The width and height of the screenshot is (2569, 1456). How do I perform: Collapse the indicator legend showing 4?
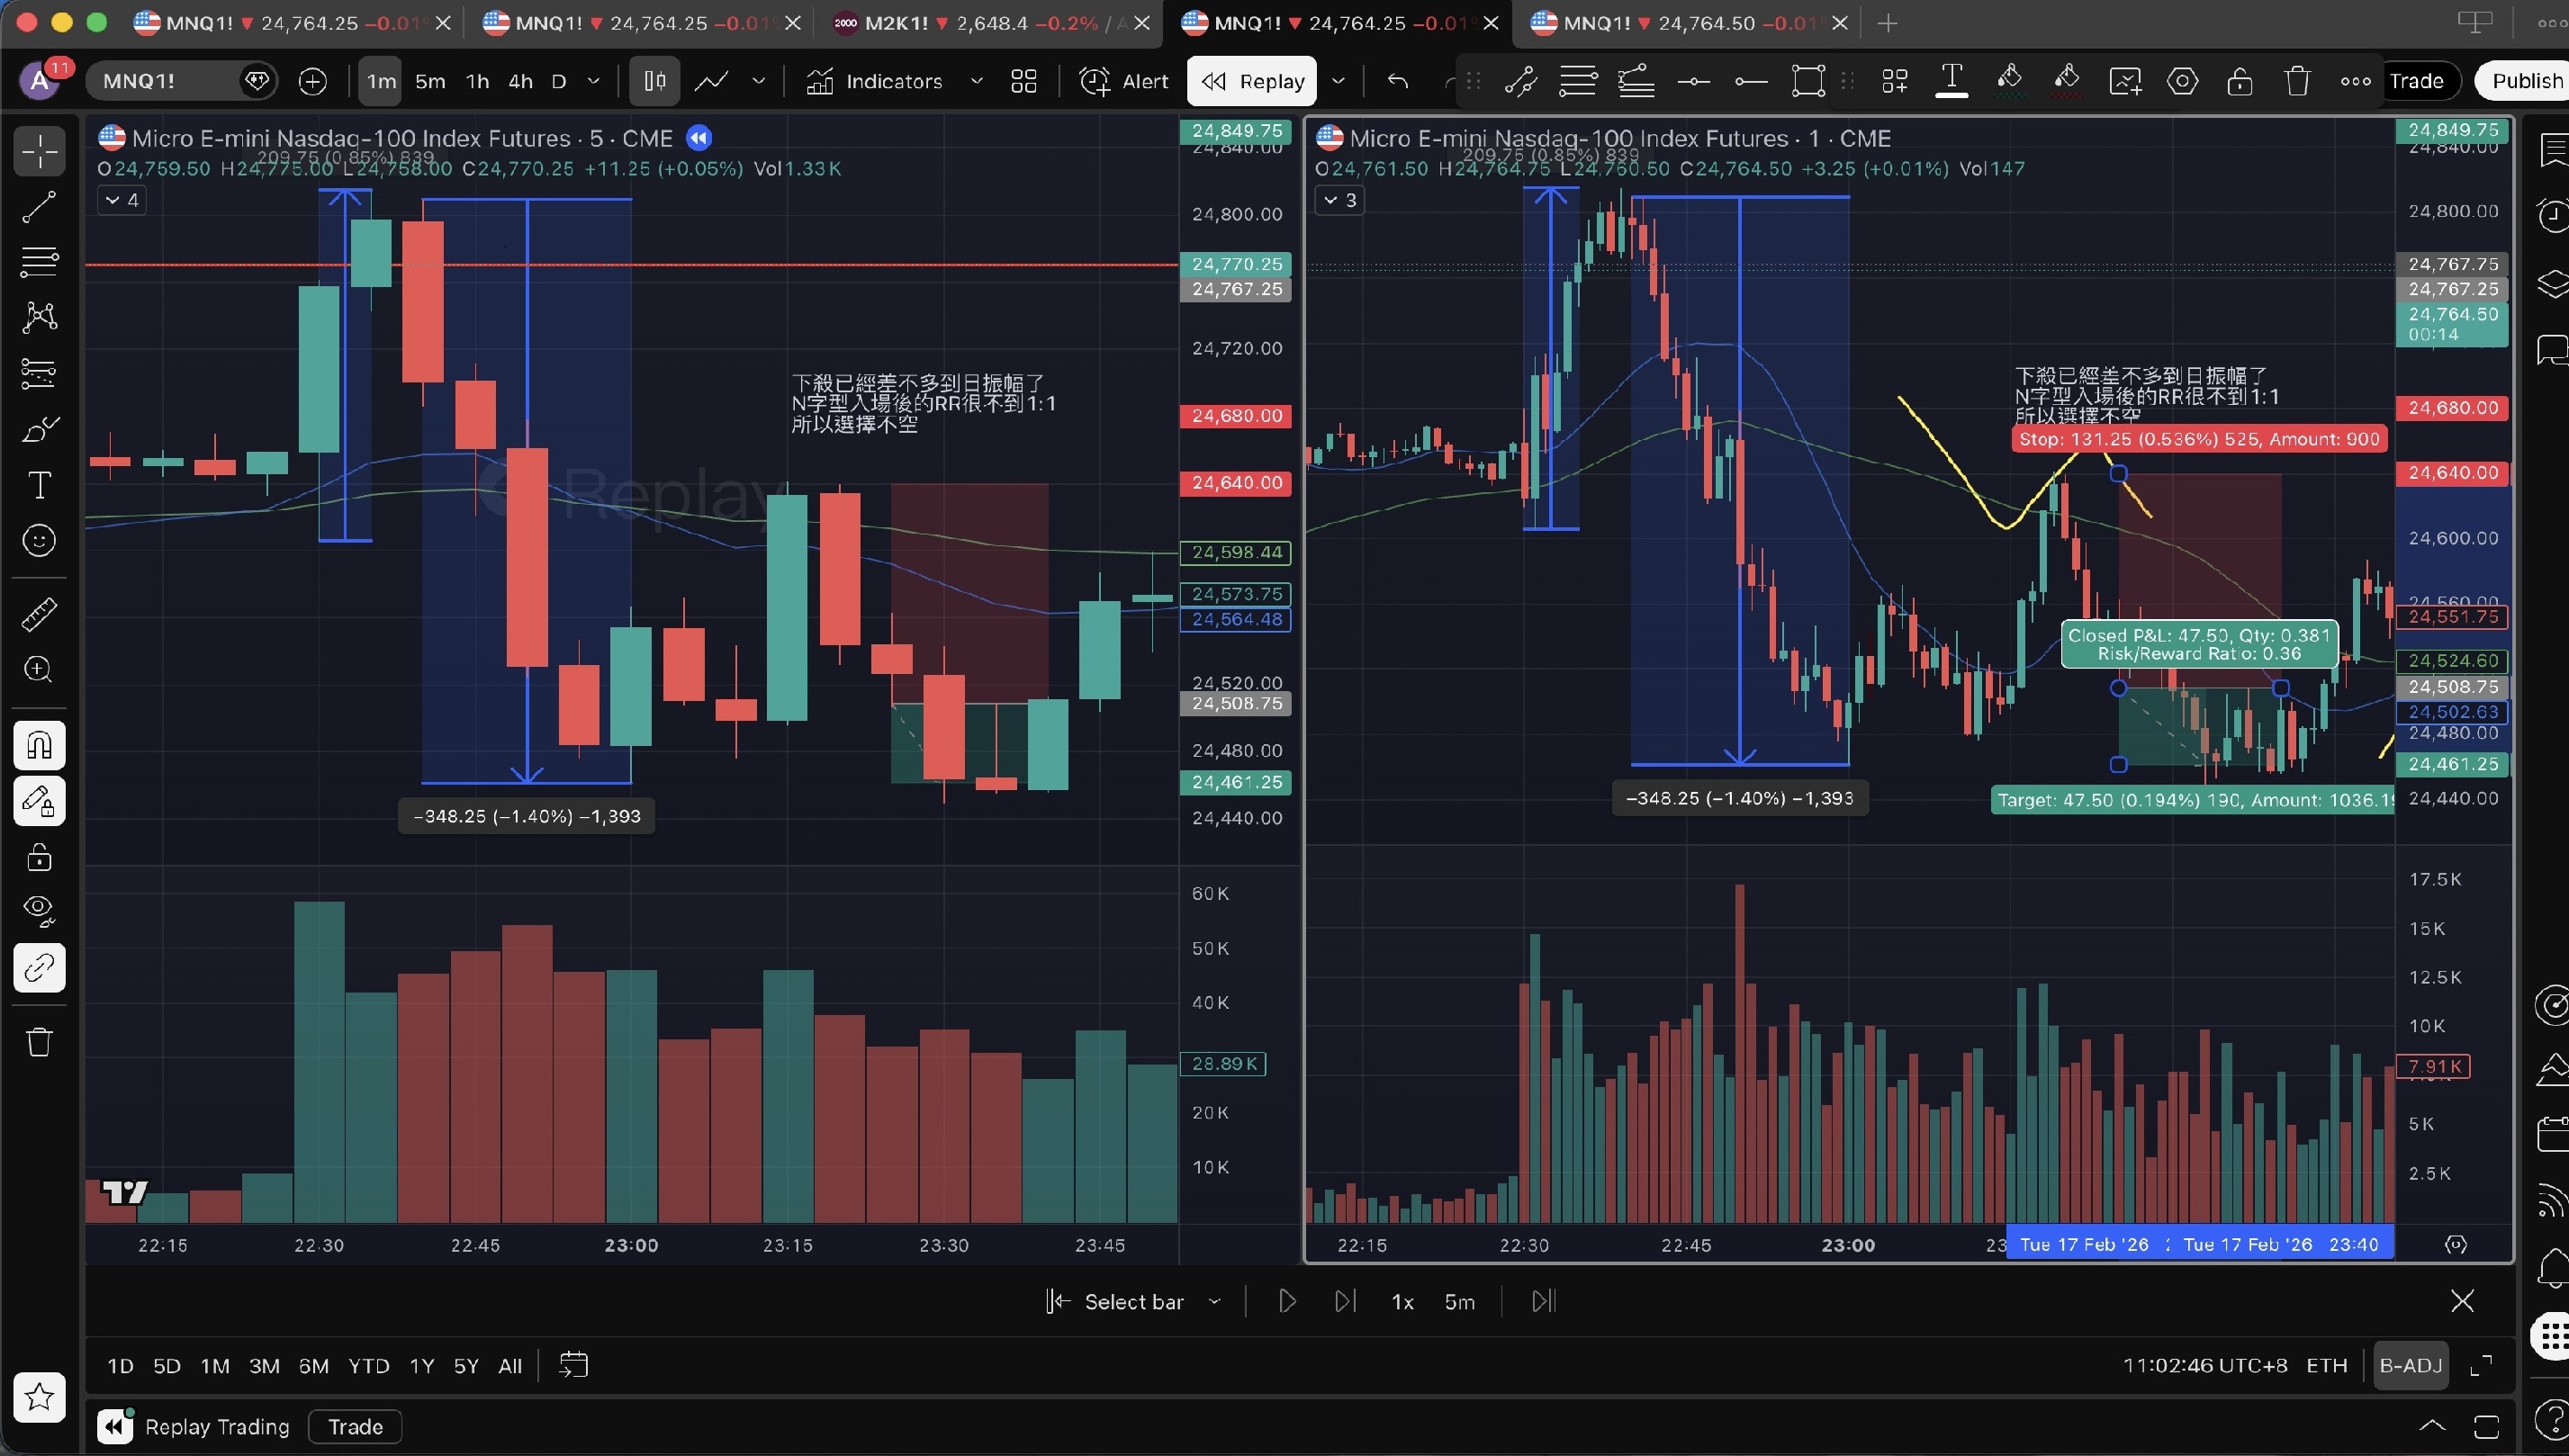point(122,200)
